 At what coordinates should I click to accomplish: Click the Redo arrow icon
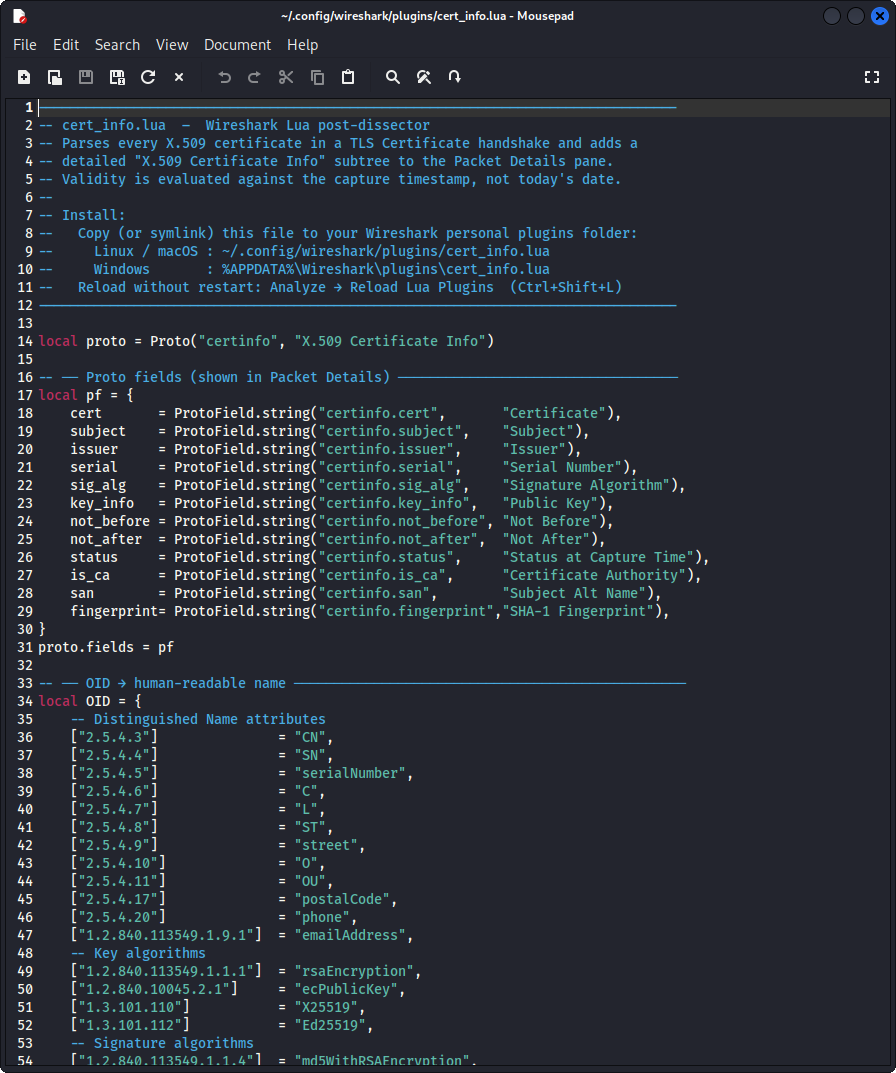tap(254, 77)
